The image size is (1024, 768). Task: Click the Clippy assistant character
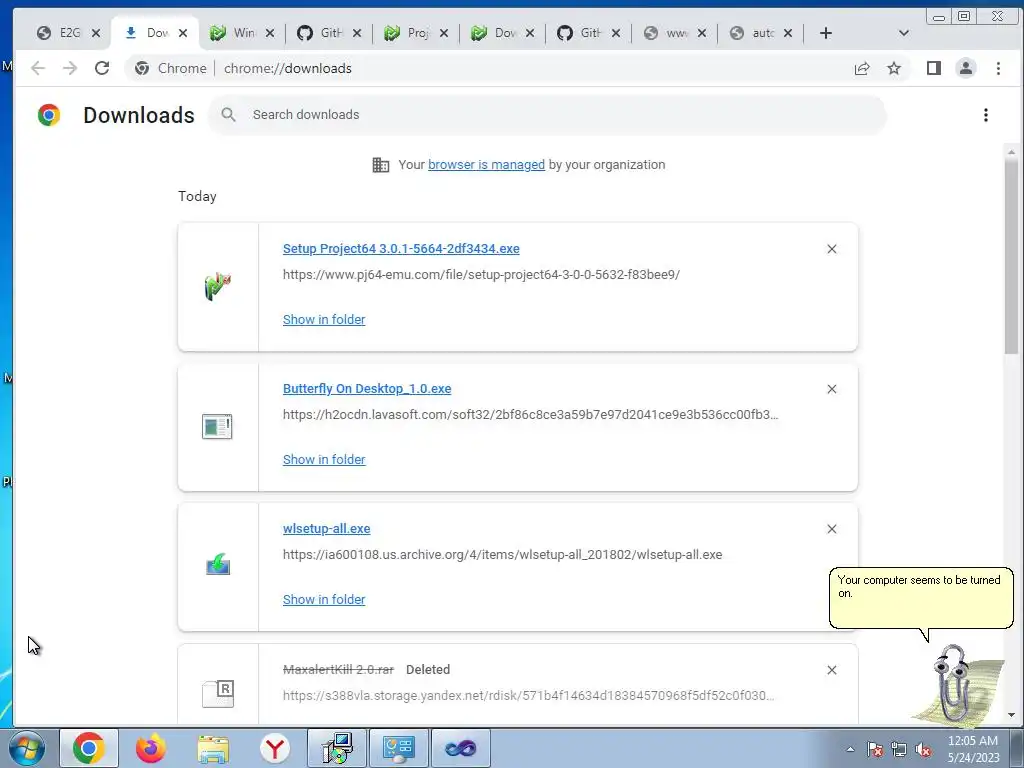959,684
